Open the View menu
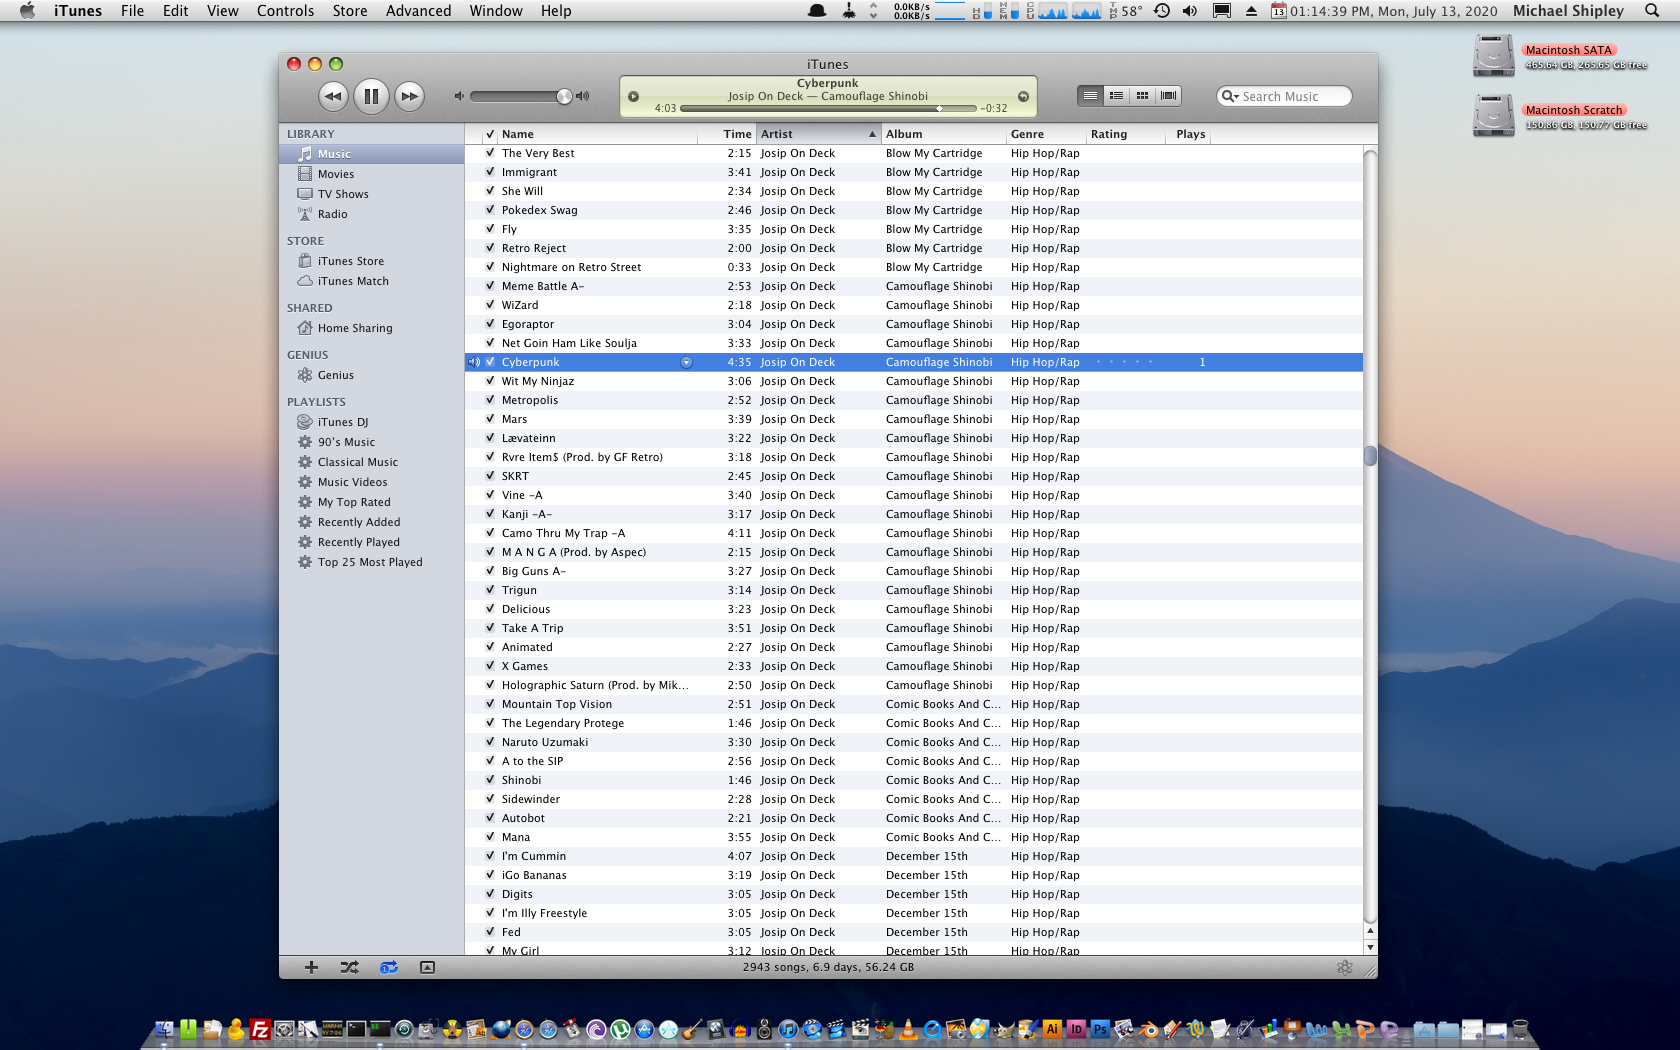Image resolution: width=1680 pixels, height=1050 pixels. (x=222, y=11)
